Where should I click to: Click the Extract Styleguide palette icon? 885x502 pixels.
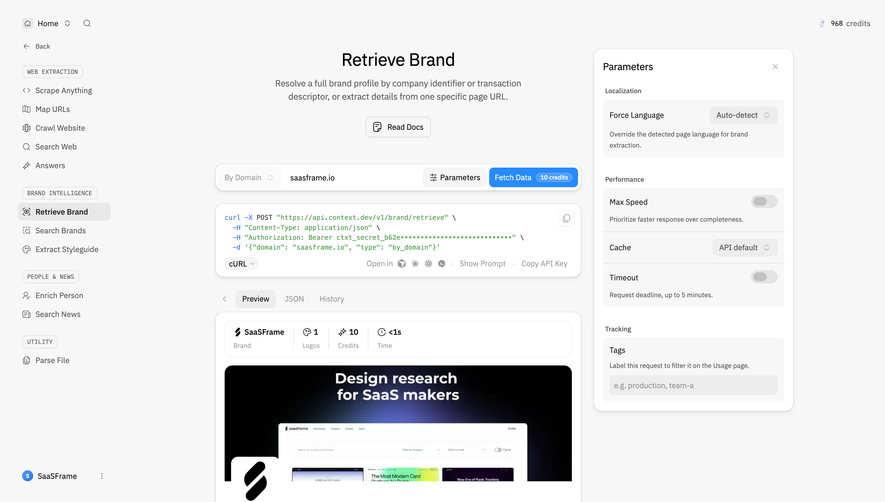27,249
